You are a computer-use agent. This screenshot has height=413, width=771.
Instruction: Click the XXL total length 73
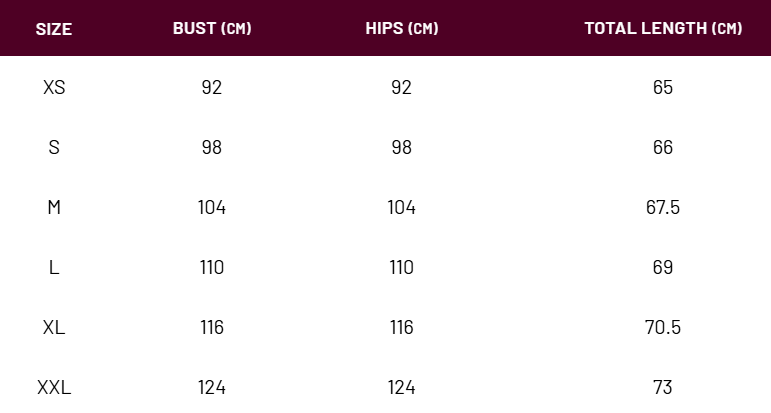tap(663, 387)
